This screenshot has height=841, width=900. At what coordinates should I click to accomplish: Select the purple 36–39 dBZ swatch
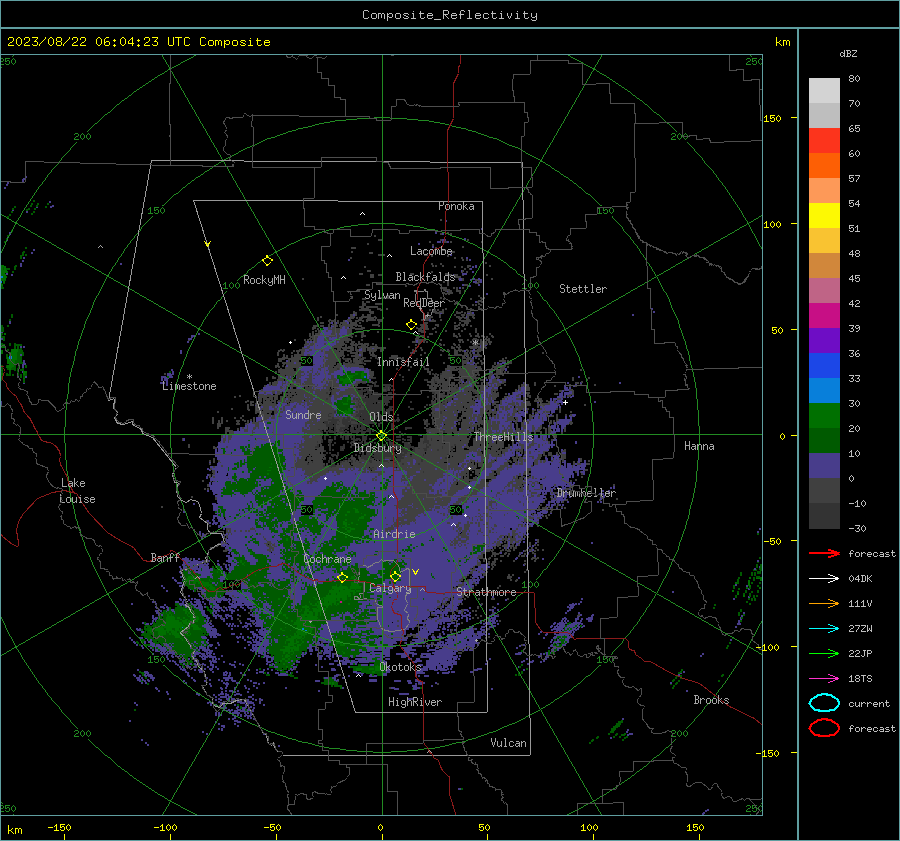point(824,341)
